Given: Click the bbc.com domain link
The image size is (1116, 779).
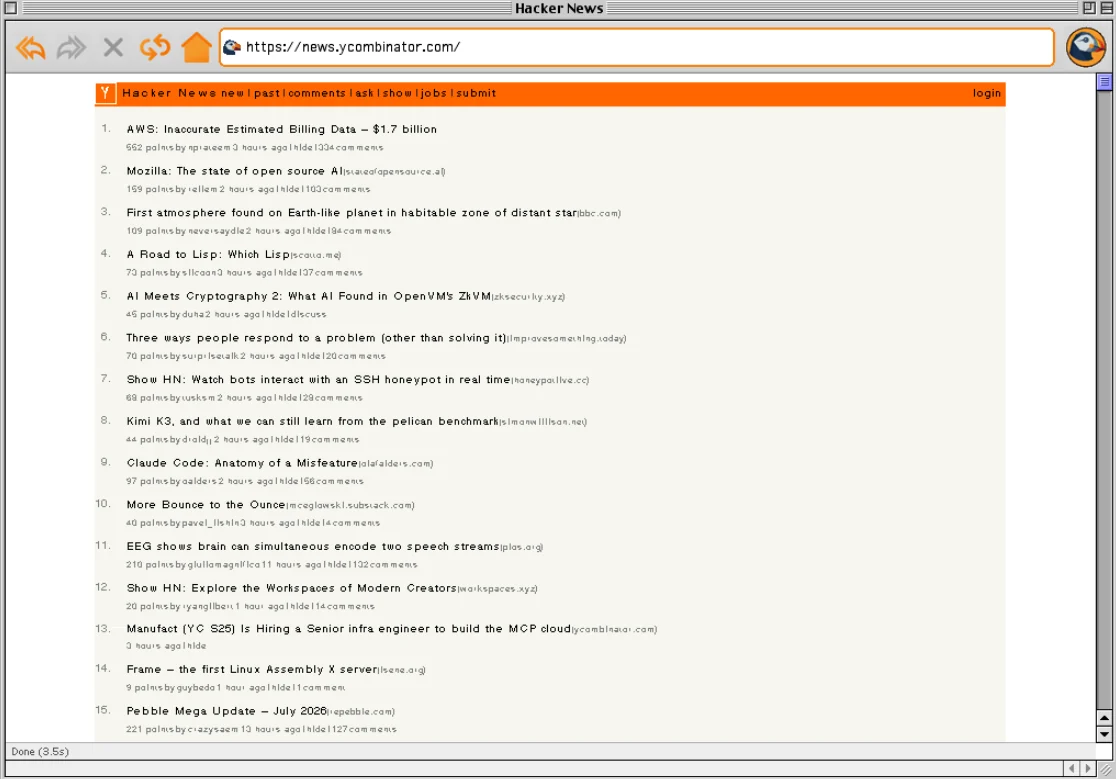Looking at the screenshot, I should point(599,213).
